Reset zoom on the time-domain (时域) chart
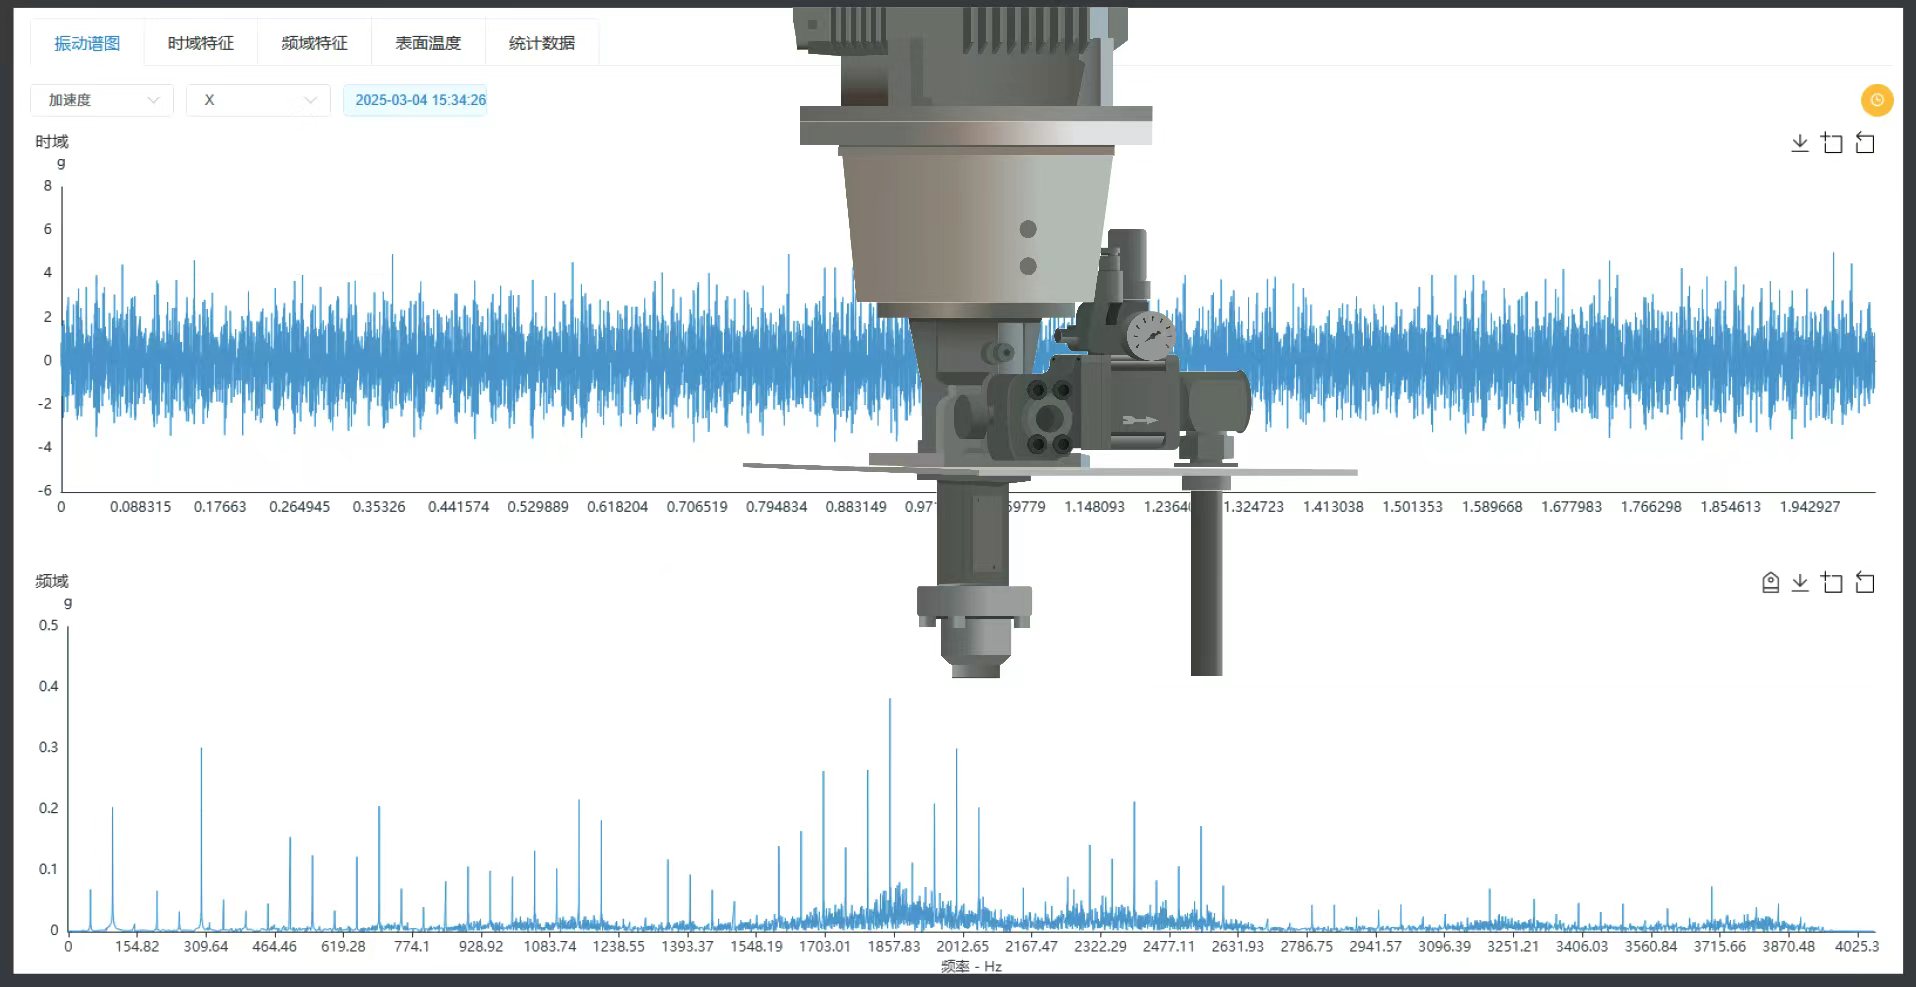This screenshot has height=987, width=1916. (x=1865, y=143)
